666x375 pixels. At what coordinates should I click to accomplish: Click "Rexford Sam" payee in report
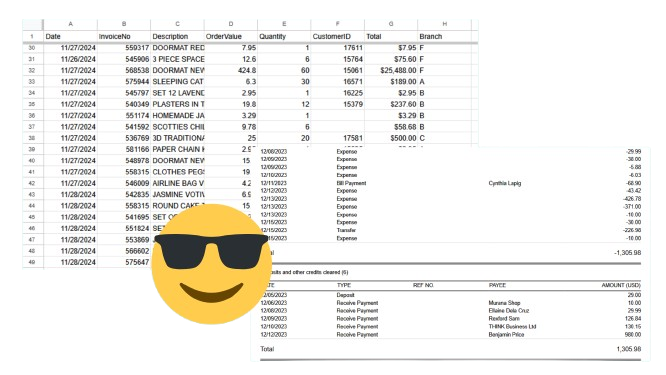point(504,319)
